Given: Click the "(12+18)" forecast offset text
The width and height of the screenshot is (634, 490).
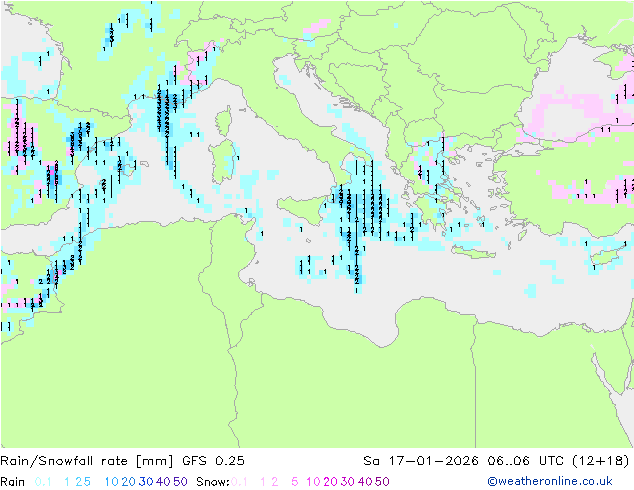Looking at the screenshot, I should 601,461.
